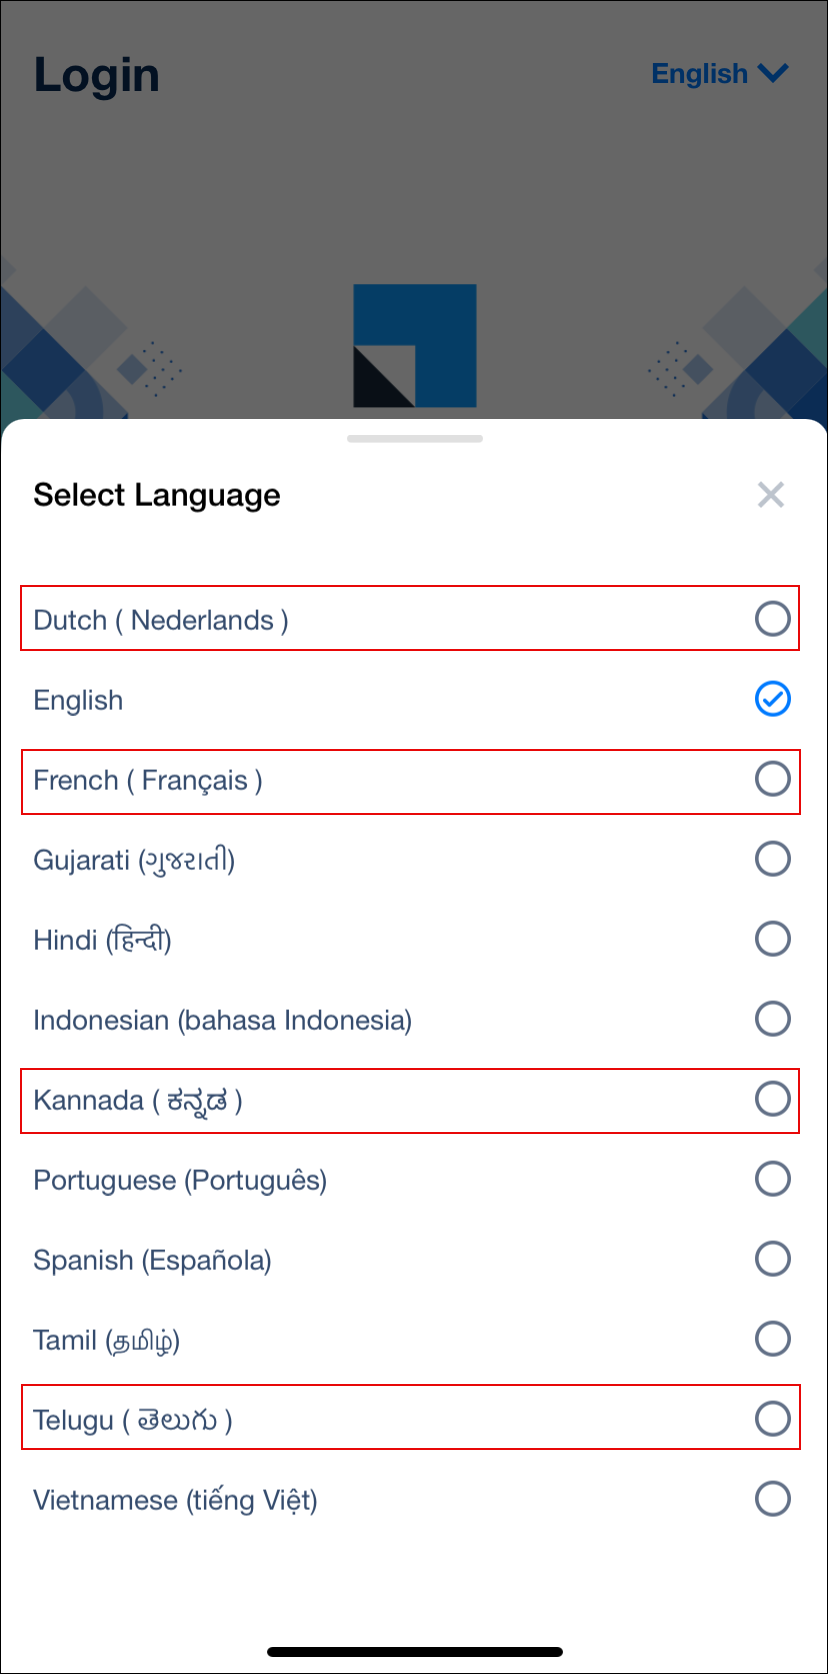Select Indonesian (bahasa Indonesia) radio button
The width and height of the screenshot is (828, 1674).
[x=772, y=1019]
